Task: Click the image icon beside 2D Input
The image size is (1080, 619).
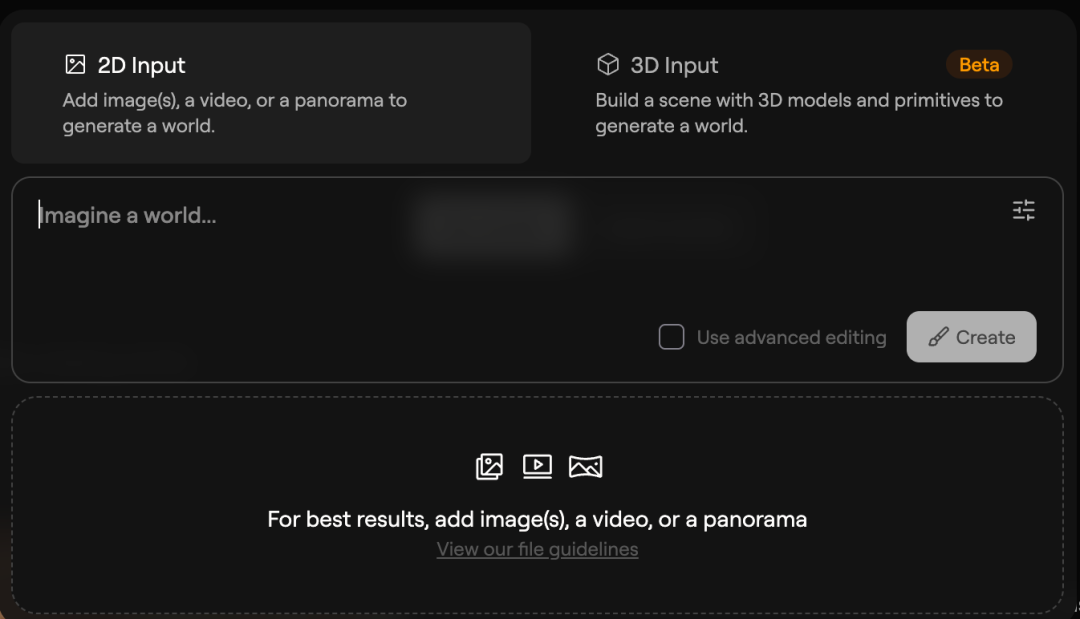Action: click(x=75, y=65)
